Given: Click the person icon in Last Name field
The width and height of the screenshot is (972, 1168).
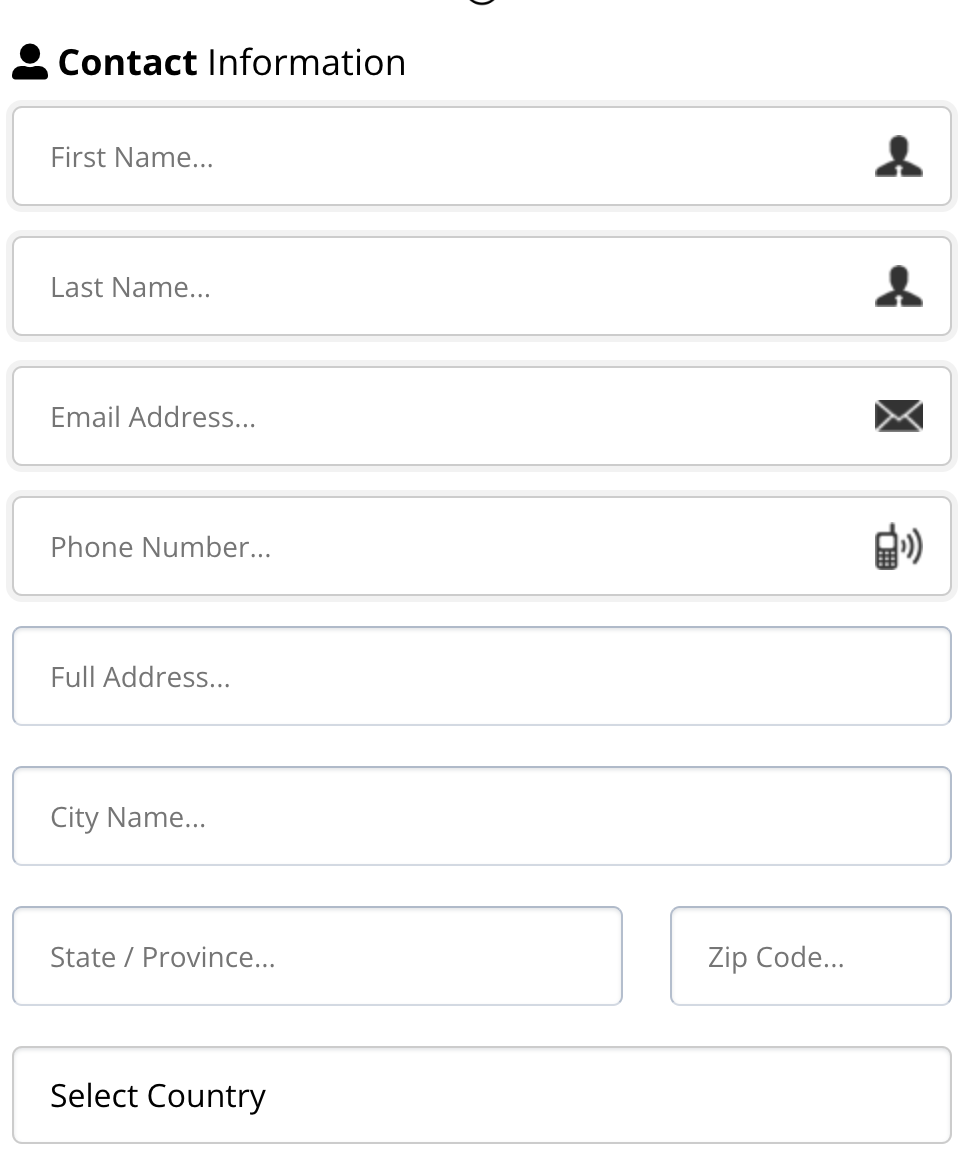Looking at the screenshot, I should (898, 287).
